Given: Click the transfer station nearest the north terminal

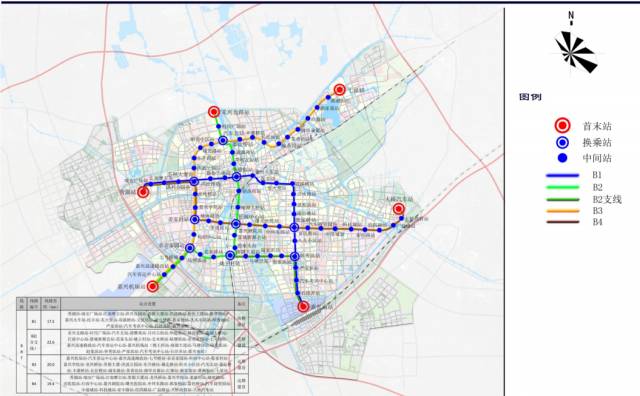Looking at the screenshot, I should tap(223, 140).
